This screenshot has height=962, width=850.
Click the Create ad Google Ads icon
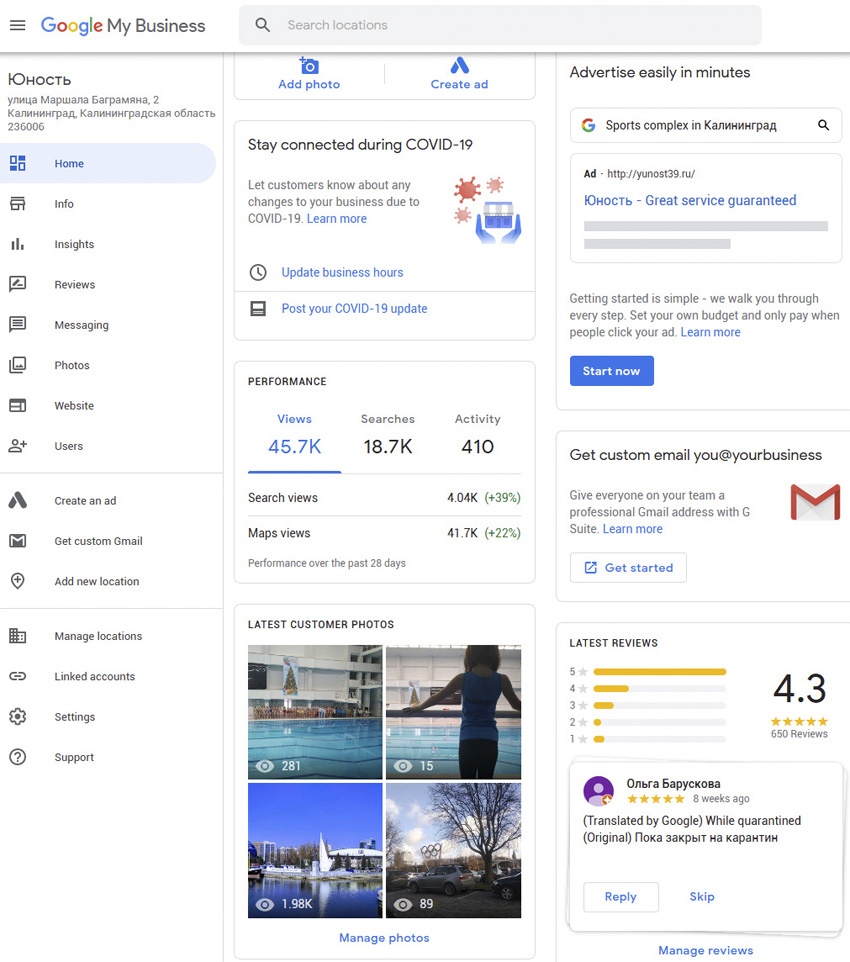(x=459, y=65)
